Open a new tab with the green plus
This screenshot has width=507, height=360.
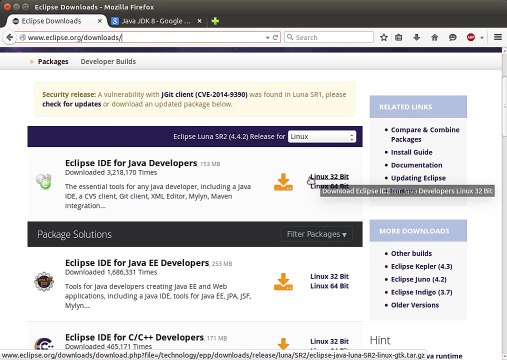[215, 21]
